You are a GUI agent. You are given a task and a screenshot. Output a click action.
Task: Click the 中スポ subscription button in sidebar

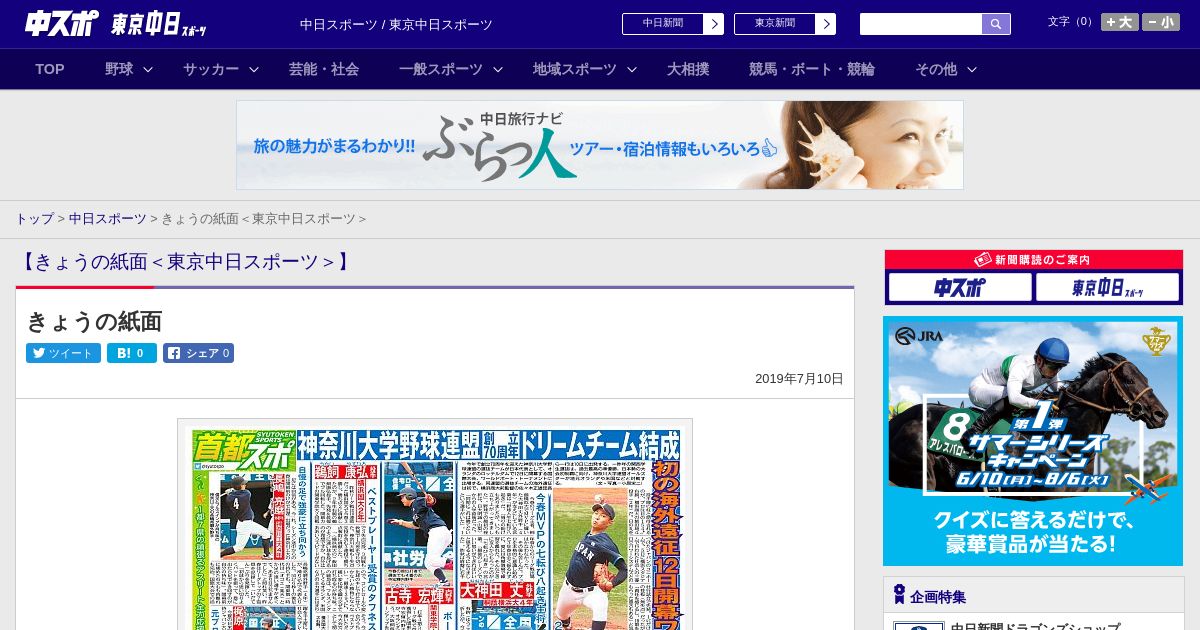960,288
